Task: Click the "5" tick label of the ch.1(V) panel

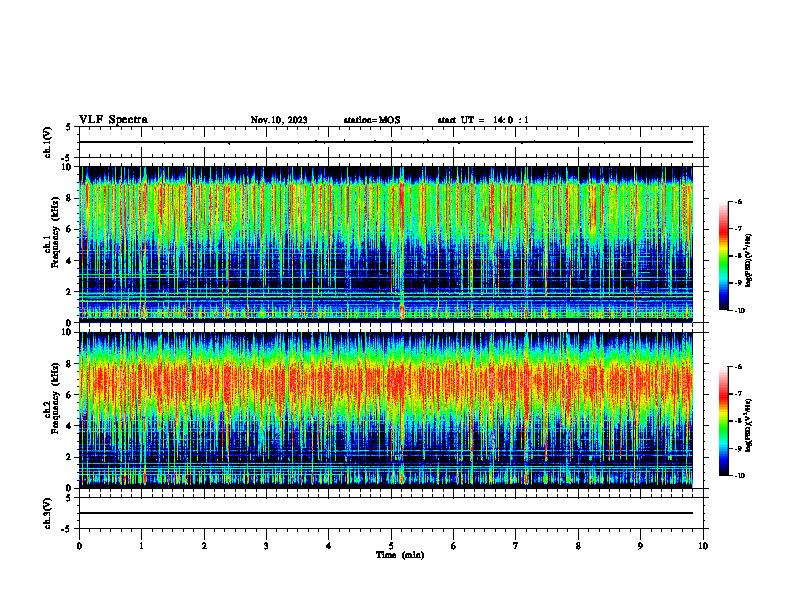Action: click(69, 127)
